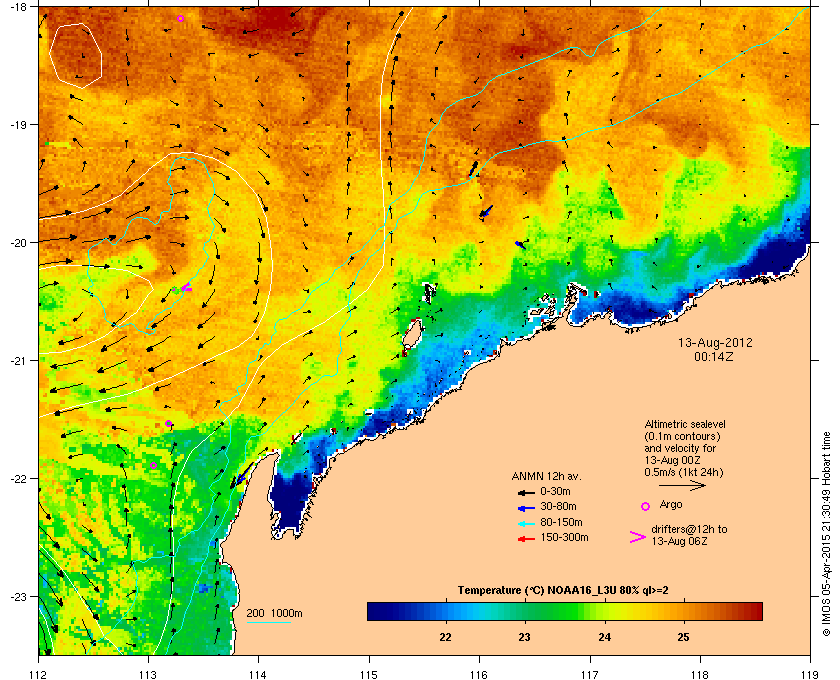Click the red 150-300m arrow legend symbol
840x680 pixels.
point(526,539)
